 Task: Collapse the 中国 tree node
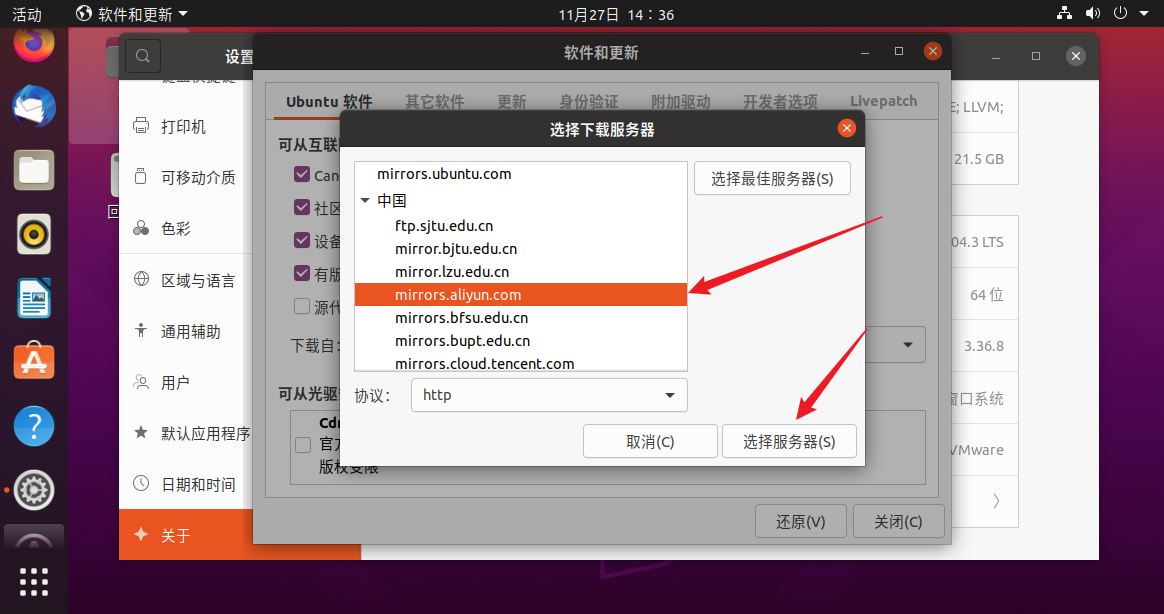click(x=365, y=200)
